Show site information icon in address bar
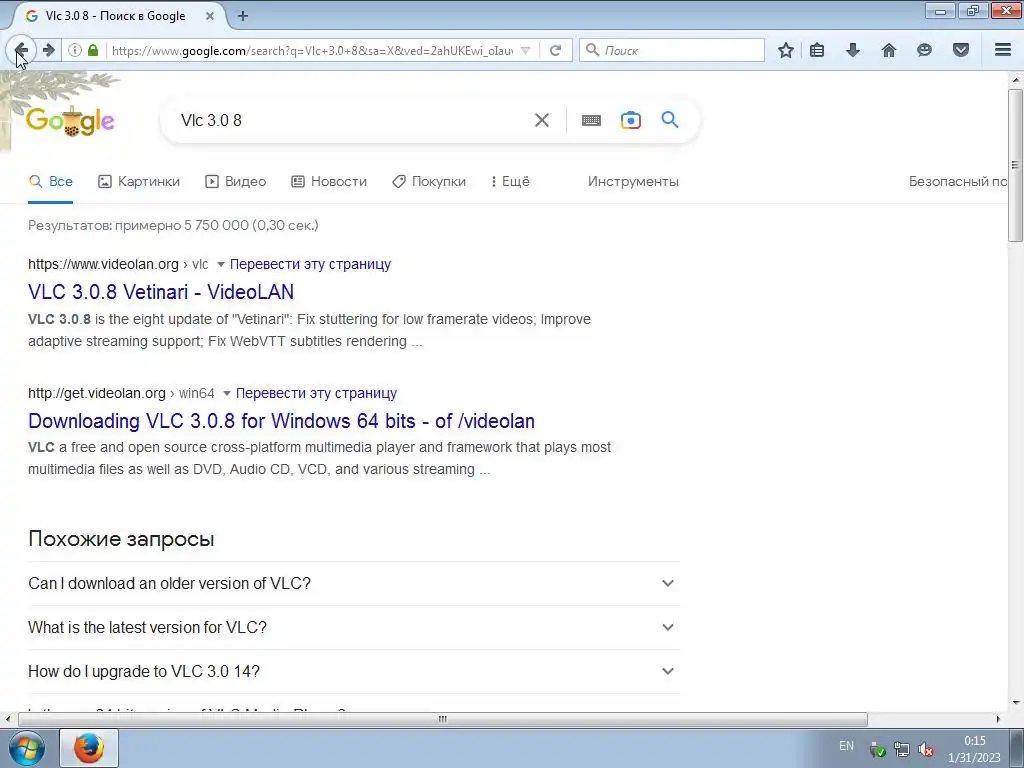1024x768 pixels. point(75,50)
